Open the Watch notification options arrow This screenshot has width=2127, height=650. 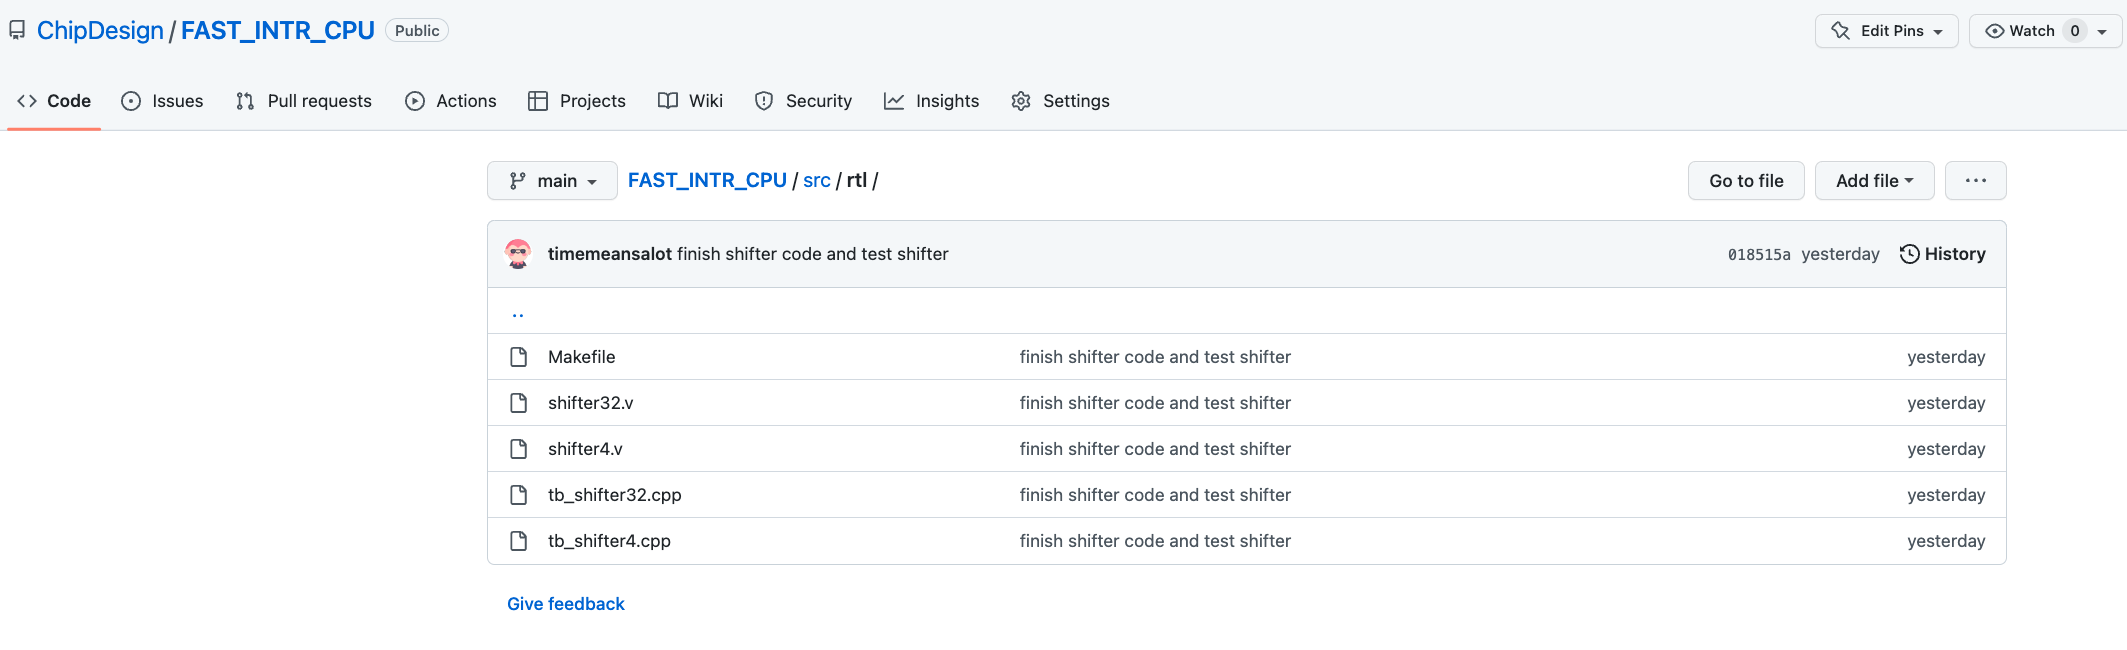pos(2103,31)
